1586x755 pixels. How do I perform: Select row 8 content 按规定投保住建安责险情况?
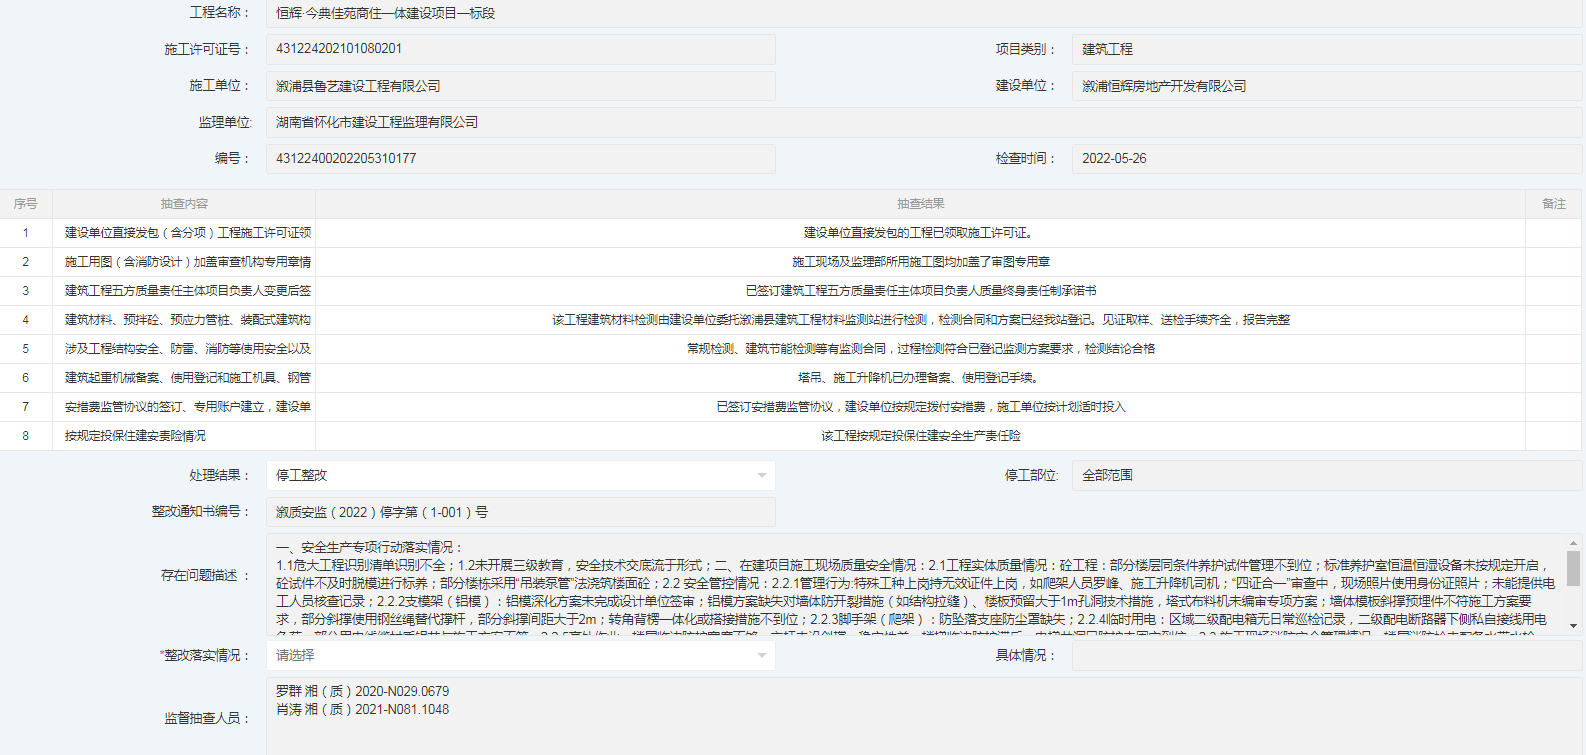(x=135, y=436)
